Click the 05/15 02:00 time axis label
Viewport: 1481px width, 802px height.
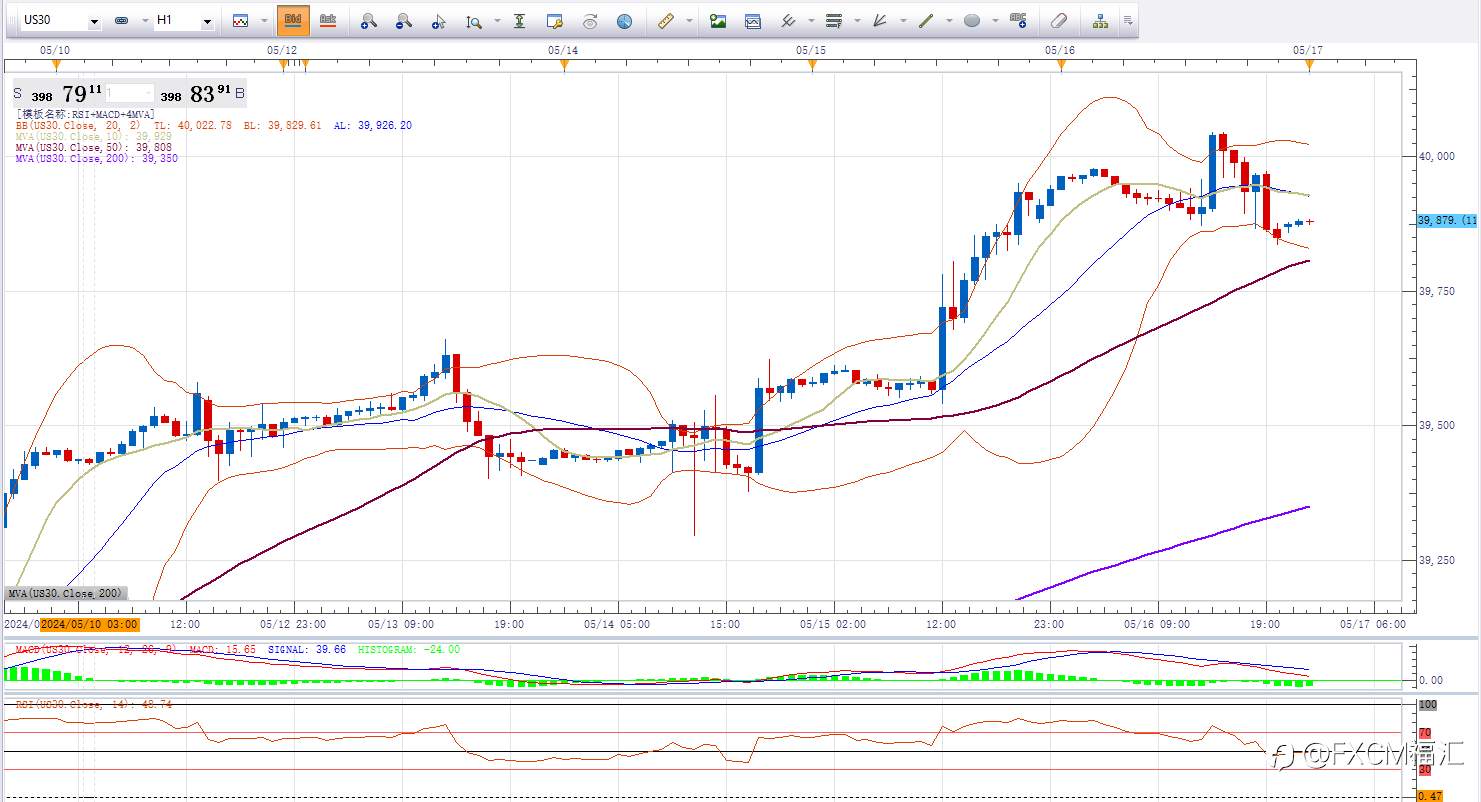pos(833,624)
